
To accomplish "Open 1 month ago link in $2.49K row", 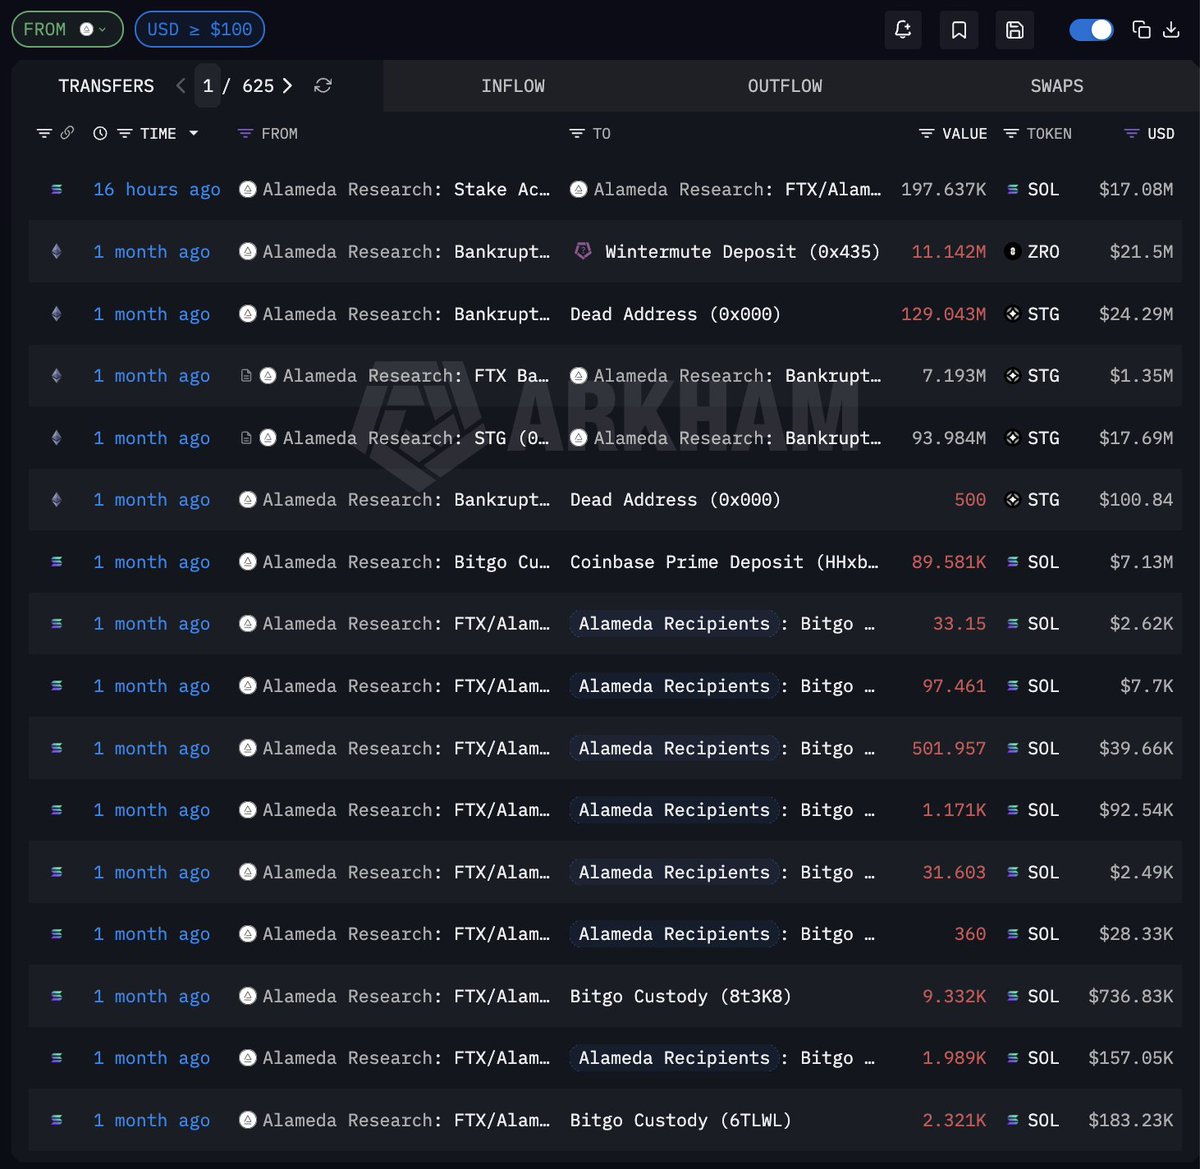I will click(x=152, y=872).
